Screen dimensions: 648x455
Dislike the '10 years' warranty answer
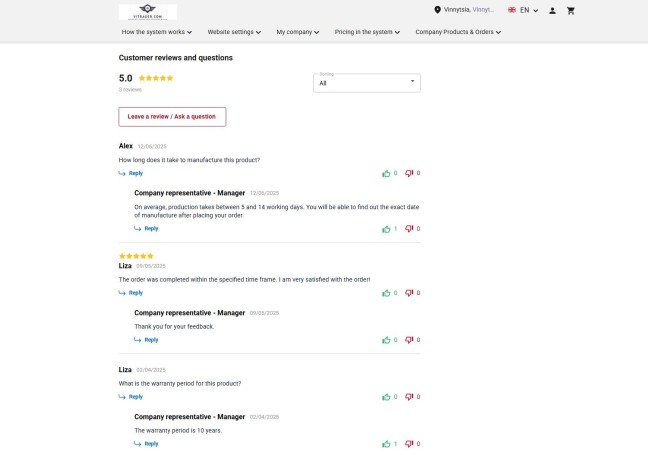click(x=409, y=444)
